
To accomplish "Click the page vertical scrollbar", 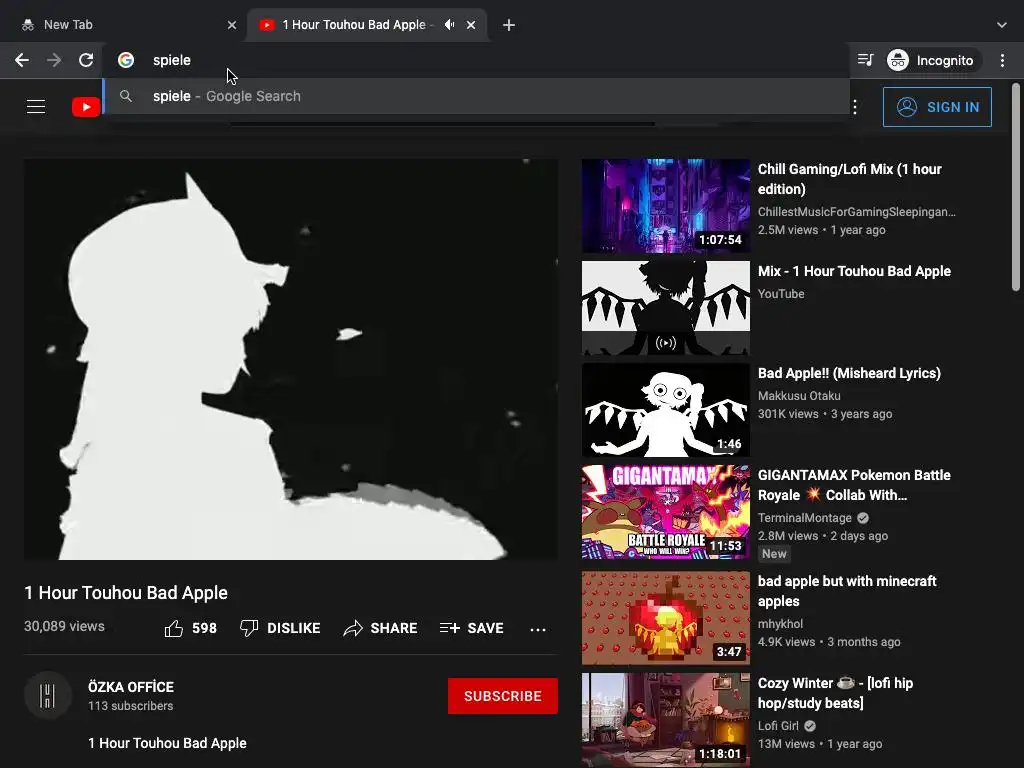I will pos(1016,186).
